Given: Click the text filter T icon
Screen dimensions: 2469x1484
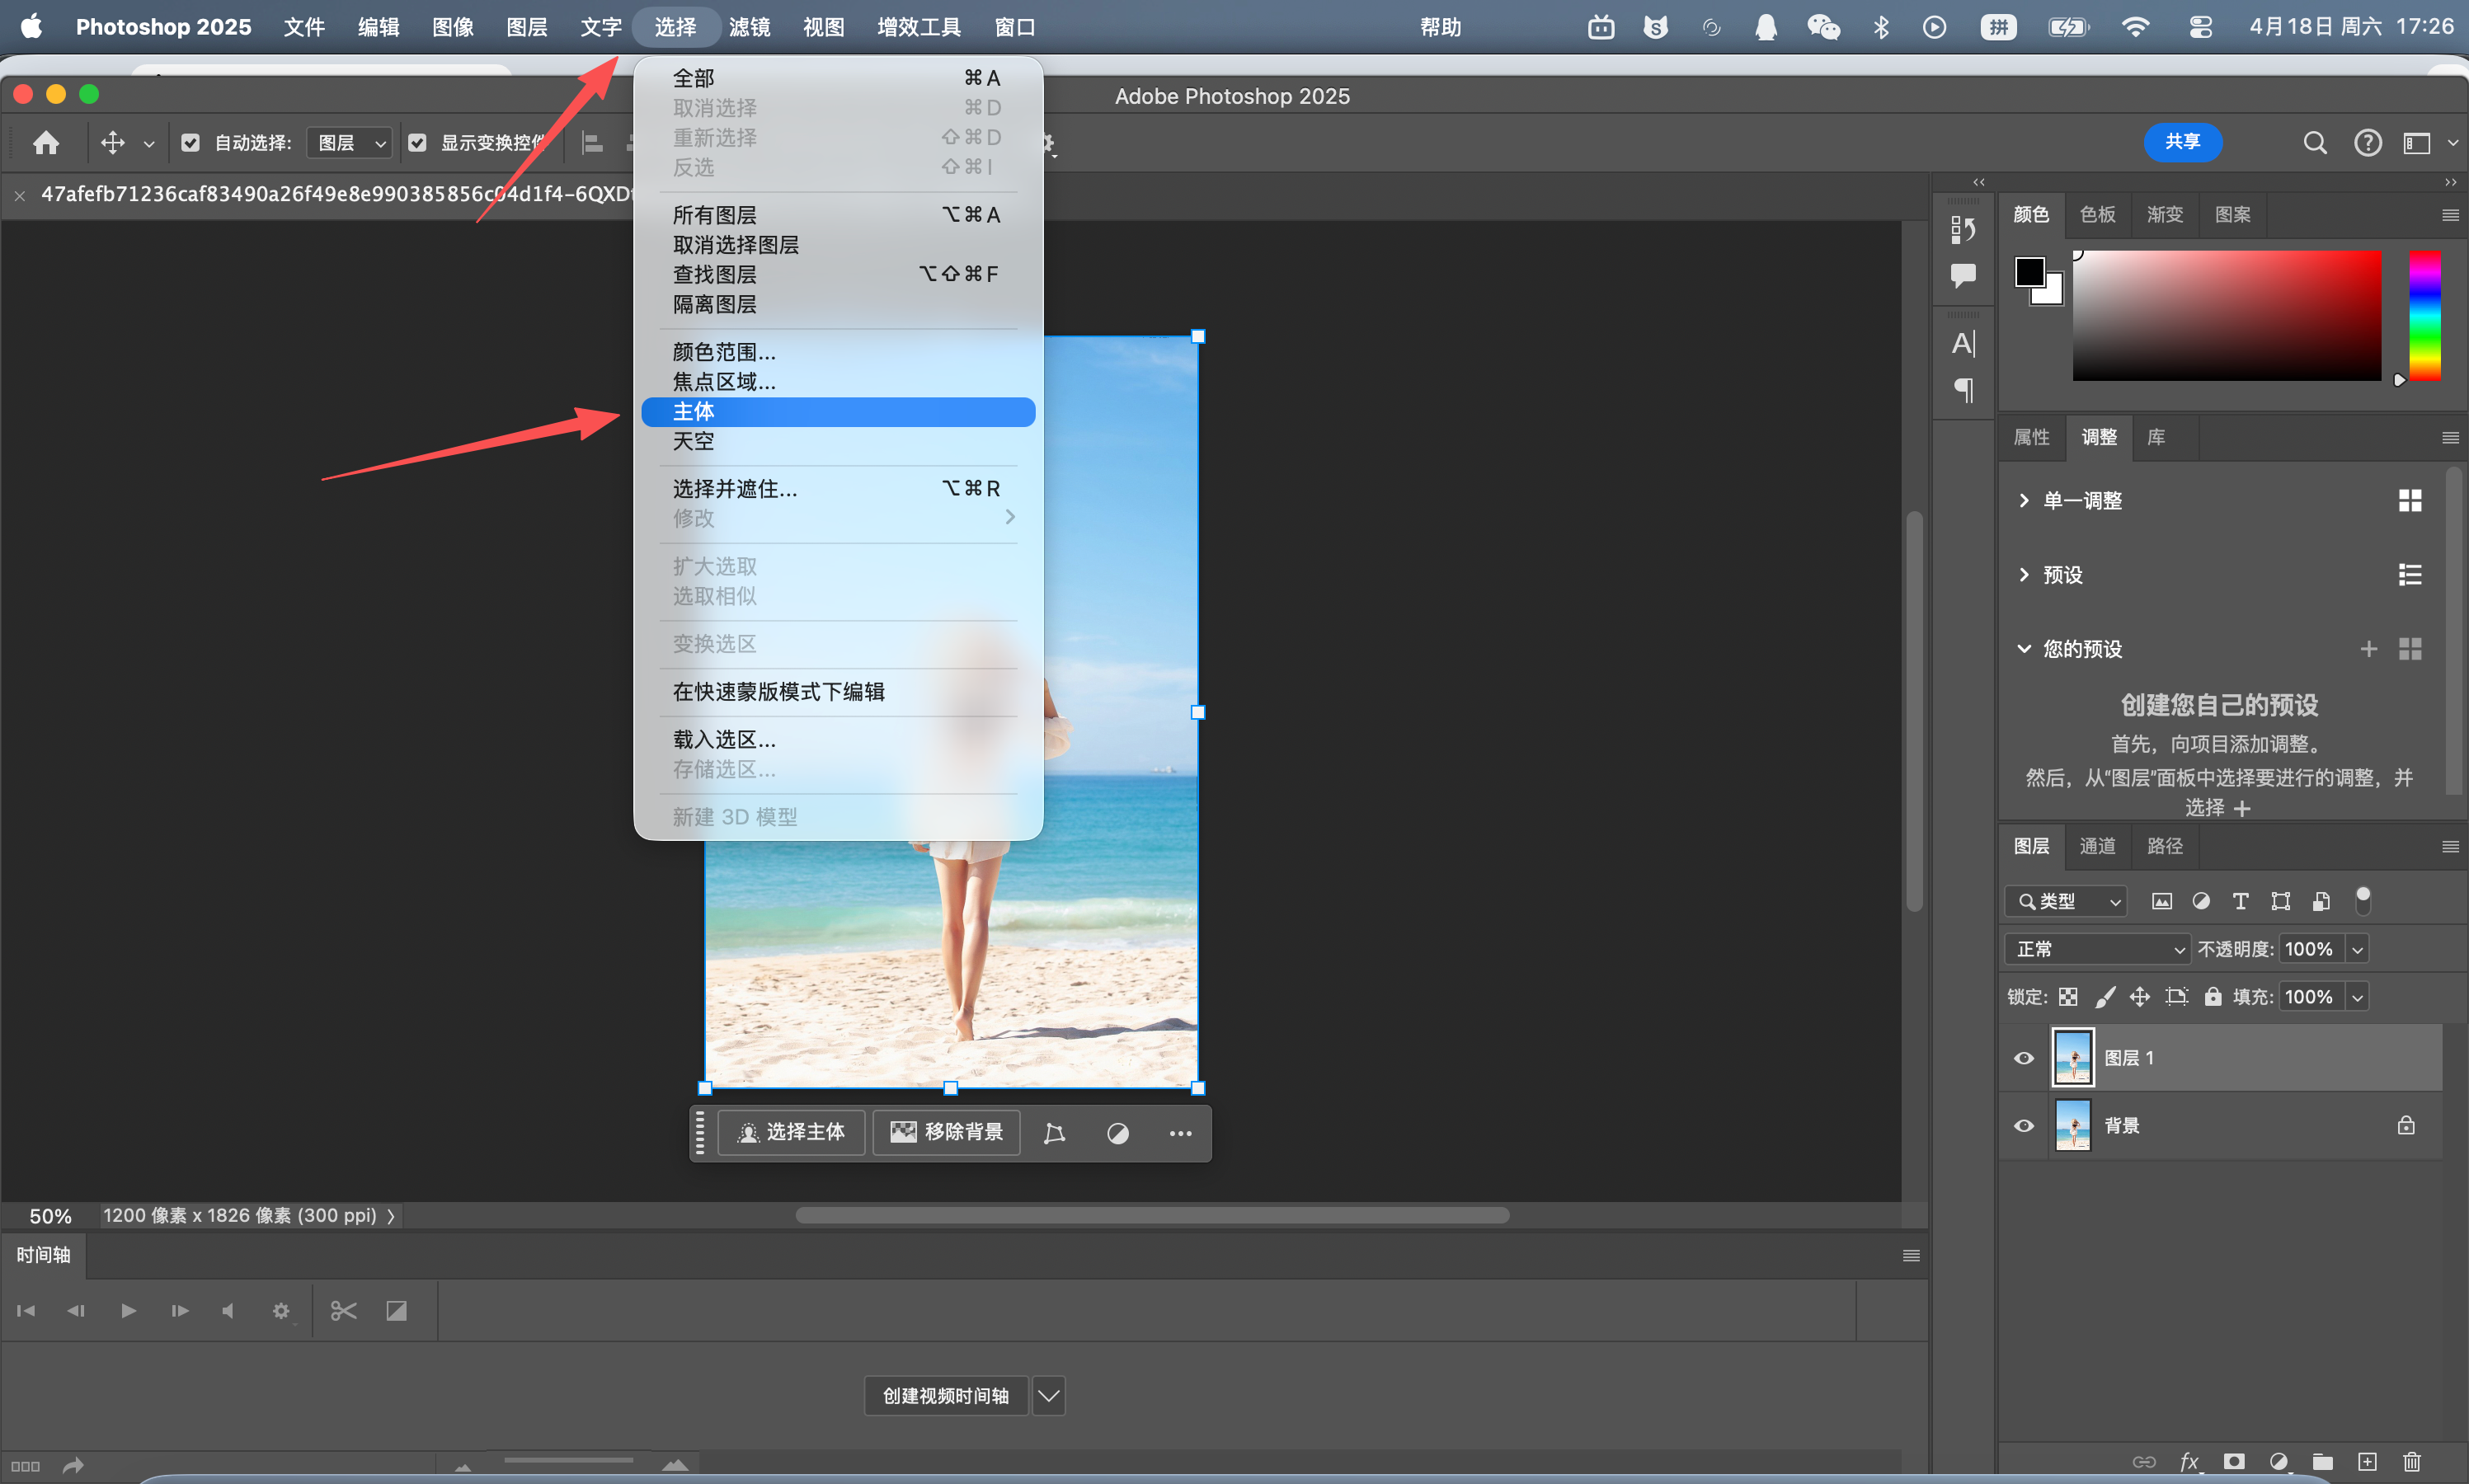Looking at the screenshot, I should [x=2240, y=901].
